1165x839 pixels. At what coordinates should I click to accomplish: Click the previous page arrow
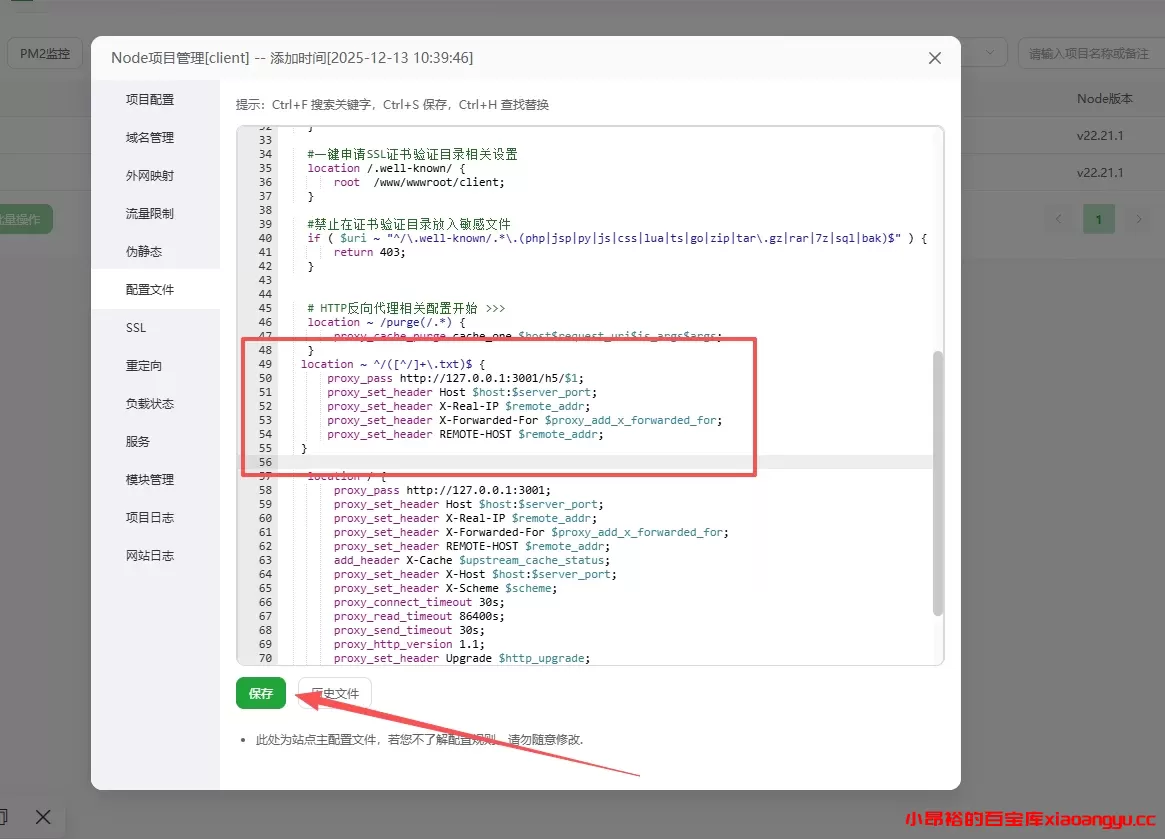1059,217
